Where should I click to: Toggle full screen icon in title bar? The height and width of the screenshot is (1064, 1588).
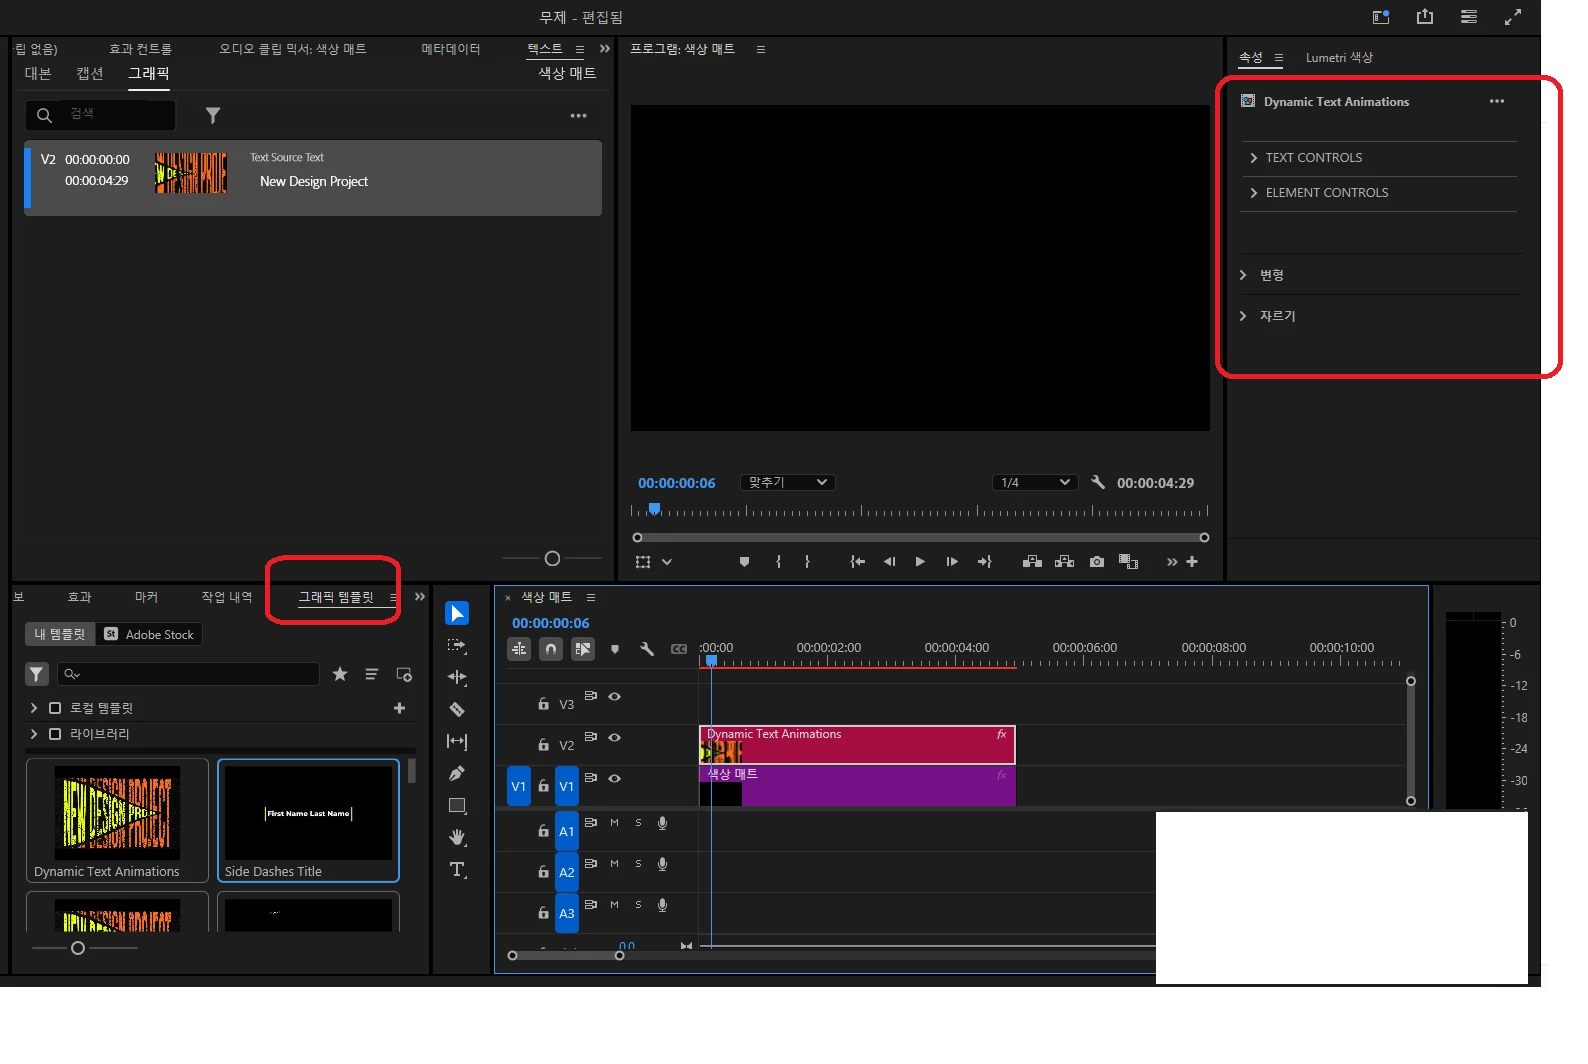click(x=1513, y=17)
